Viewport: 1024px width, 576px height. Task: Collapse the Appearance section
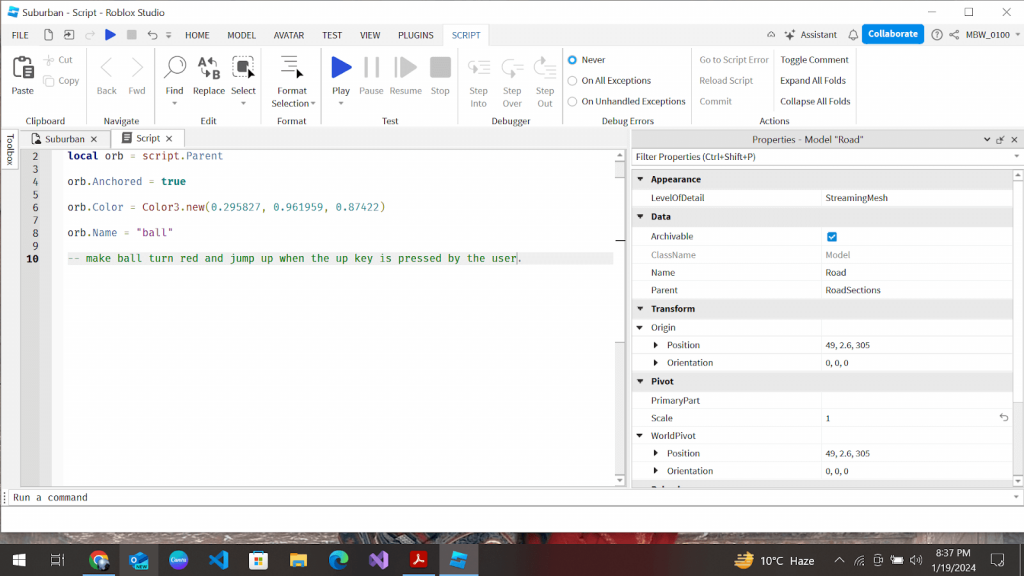(639, 179)
